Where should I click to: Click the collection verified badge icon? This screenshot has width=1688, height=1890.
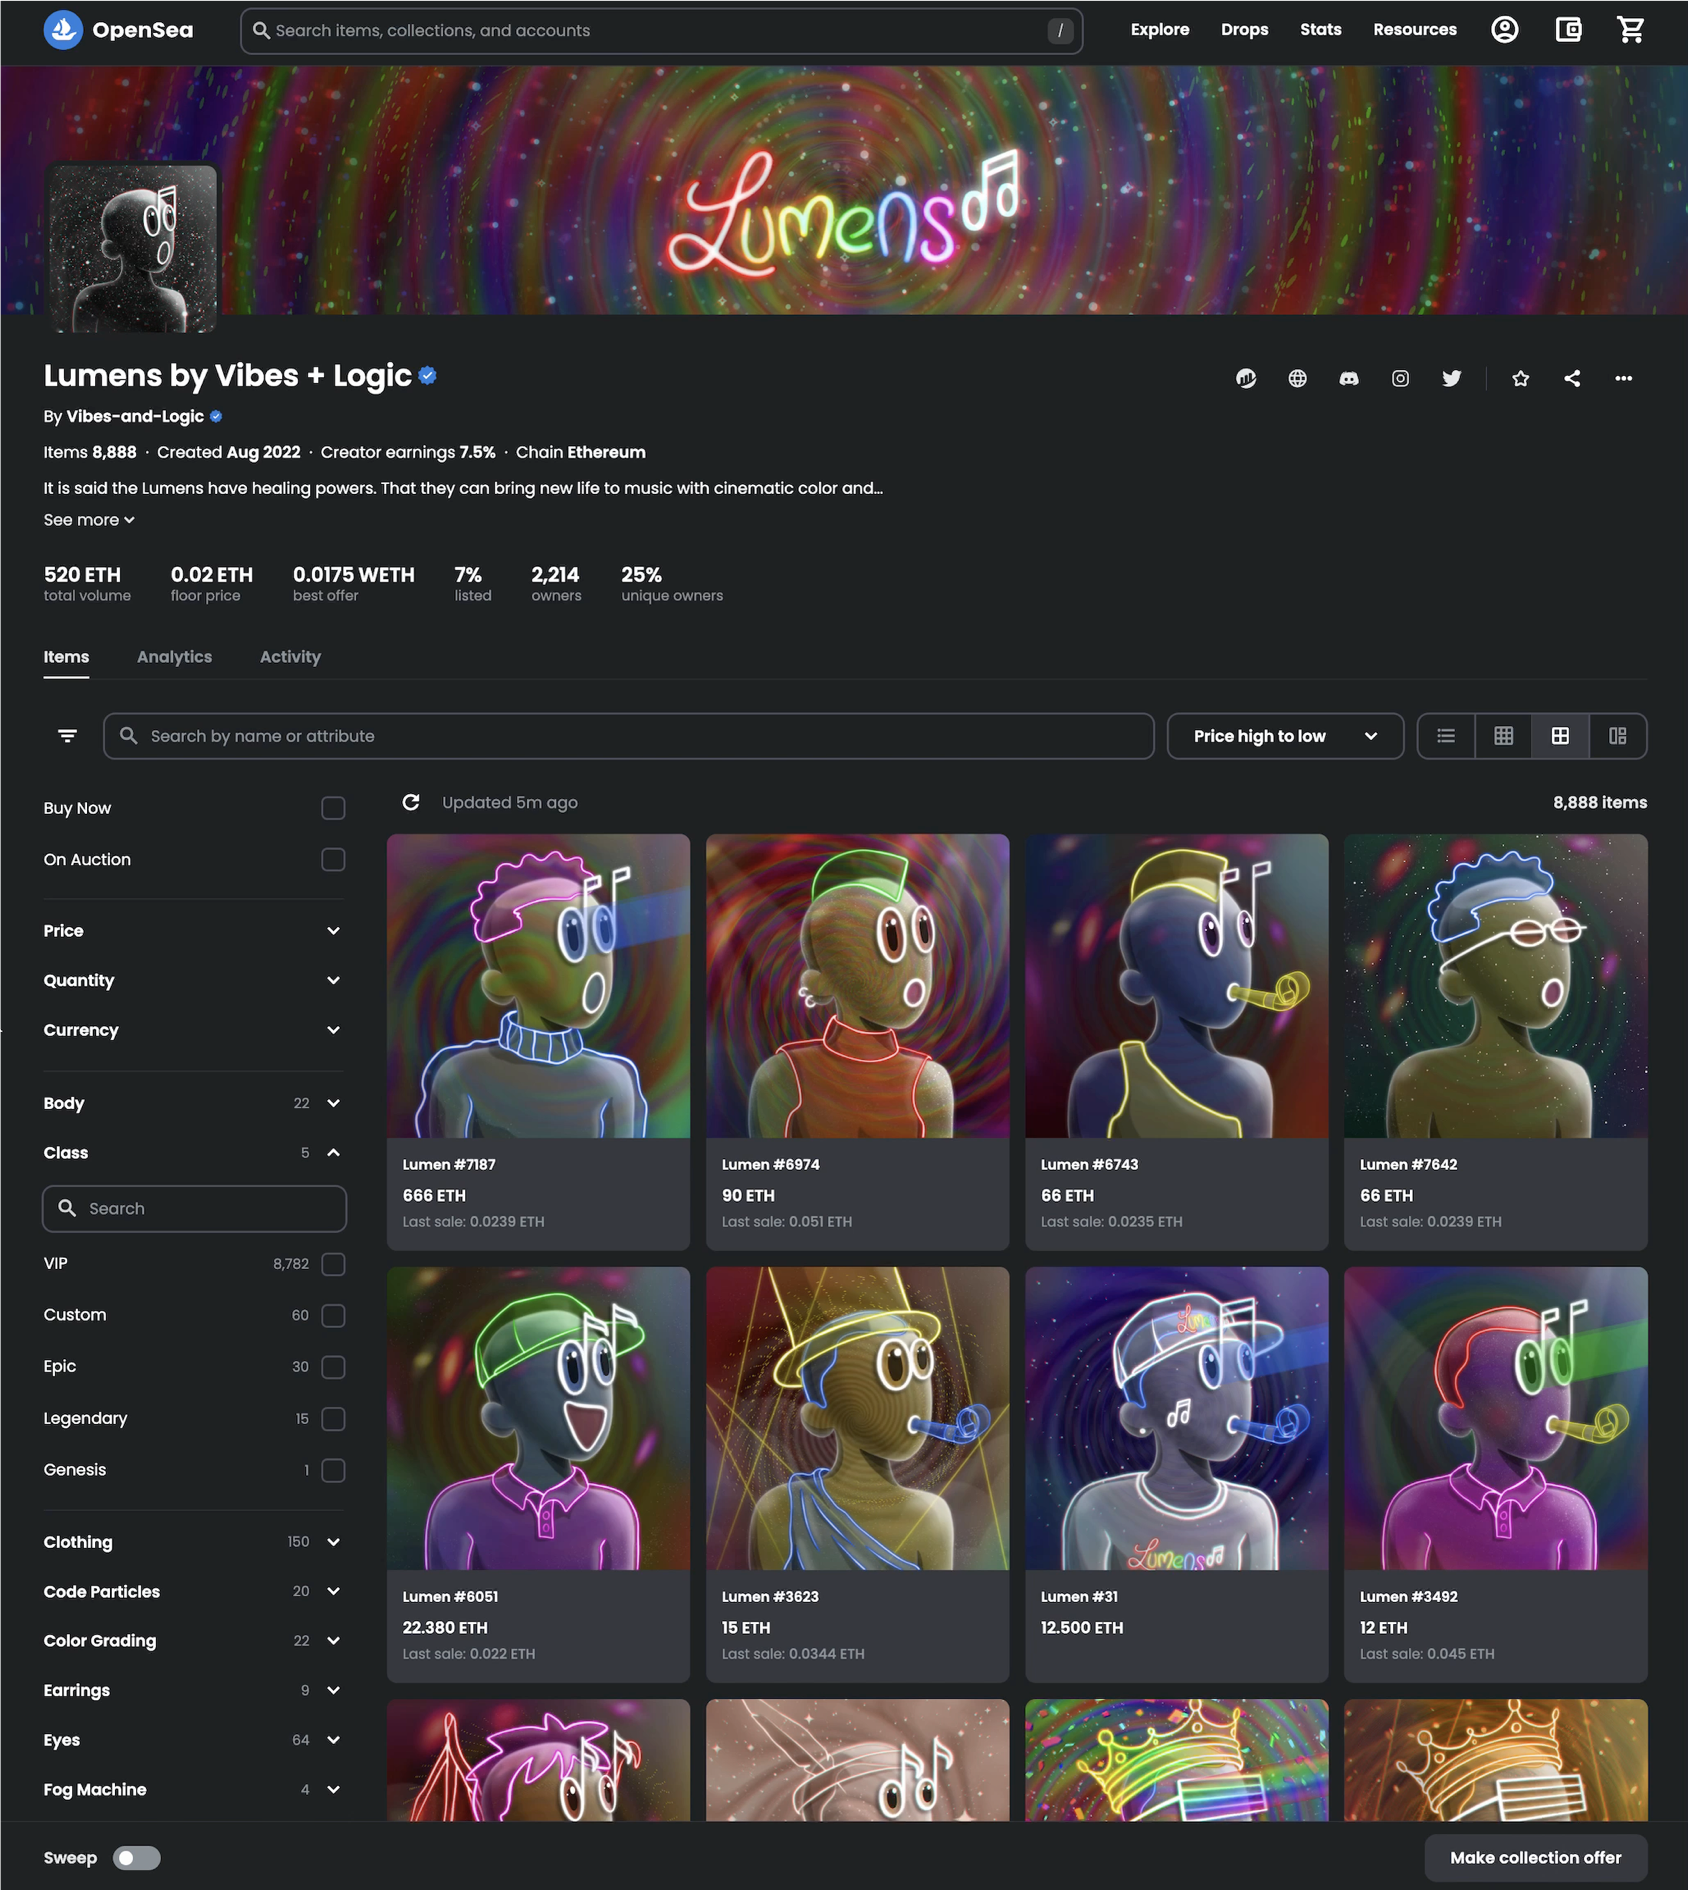pyautogui.click(x=428, y=376)
